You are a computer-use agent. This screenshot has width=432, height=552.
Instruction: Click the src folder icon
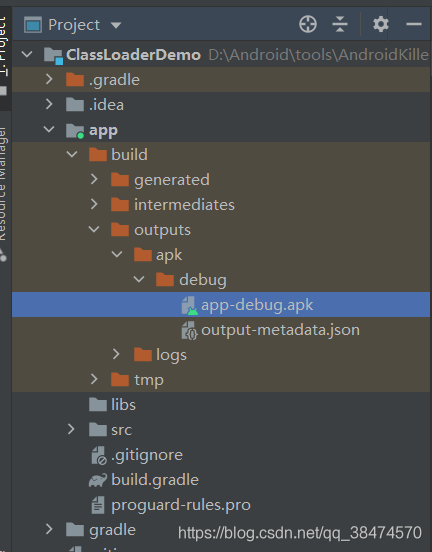(x=98, y=429)
